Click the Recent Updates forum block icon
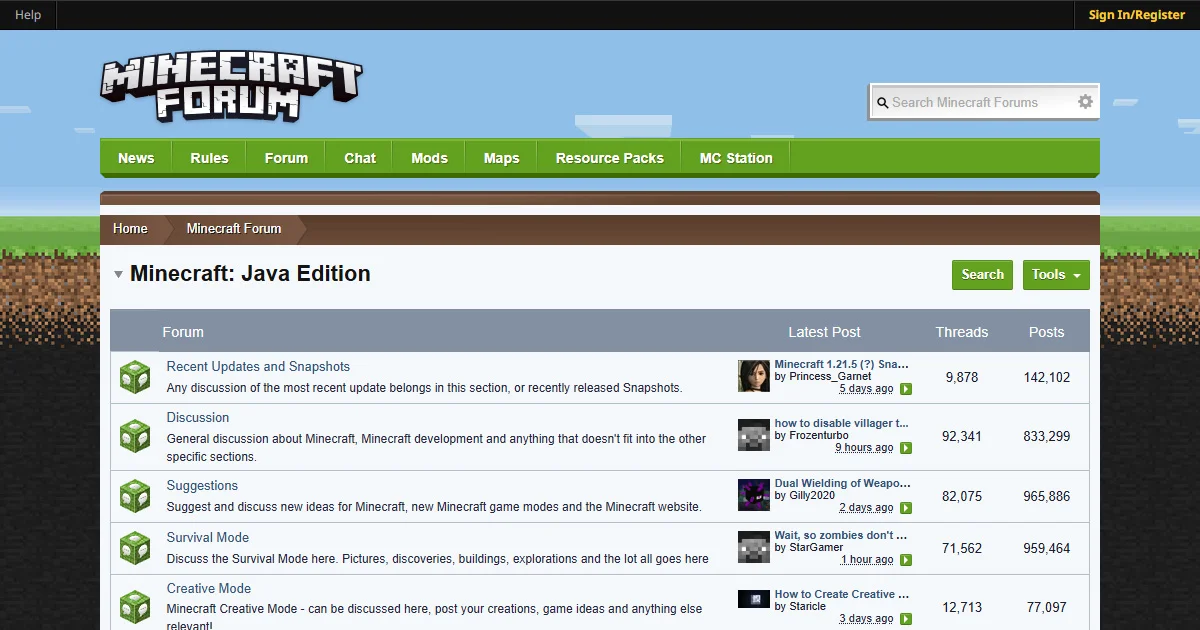 [135, 378]
